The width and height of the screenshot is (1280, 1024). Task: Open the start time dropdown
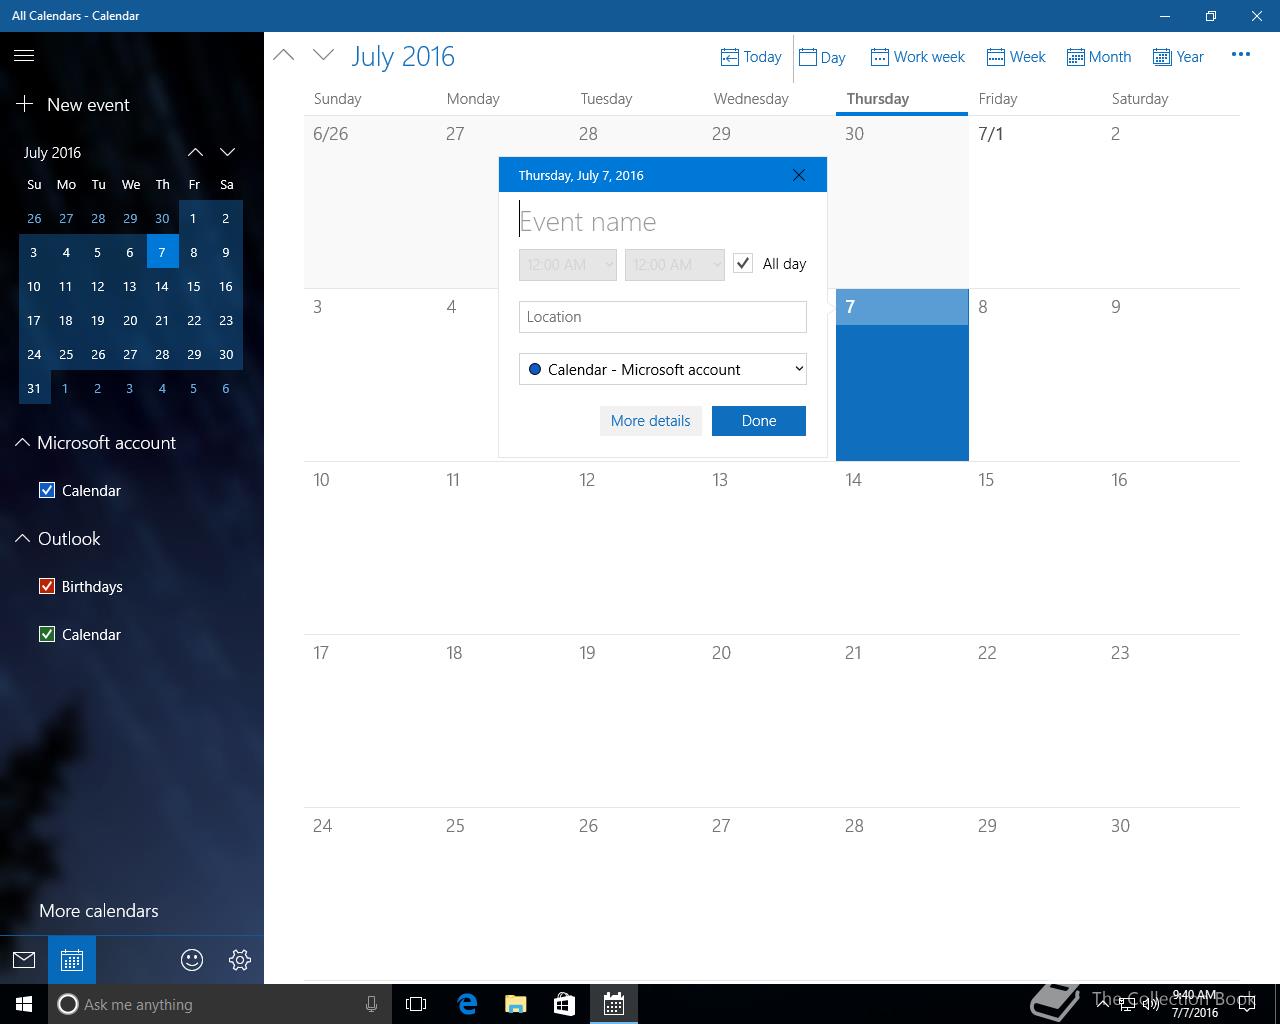coord(567,264)
